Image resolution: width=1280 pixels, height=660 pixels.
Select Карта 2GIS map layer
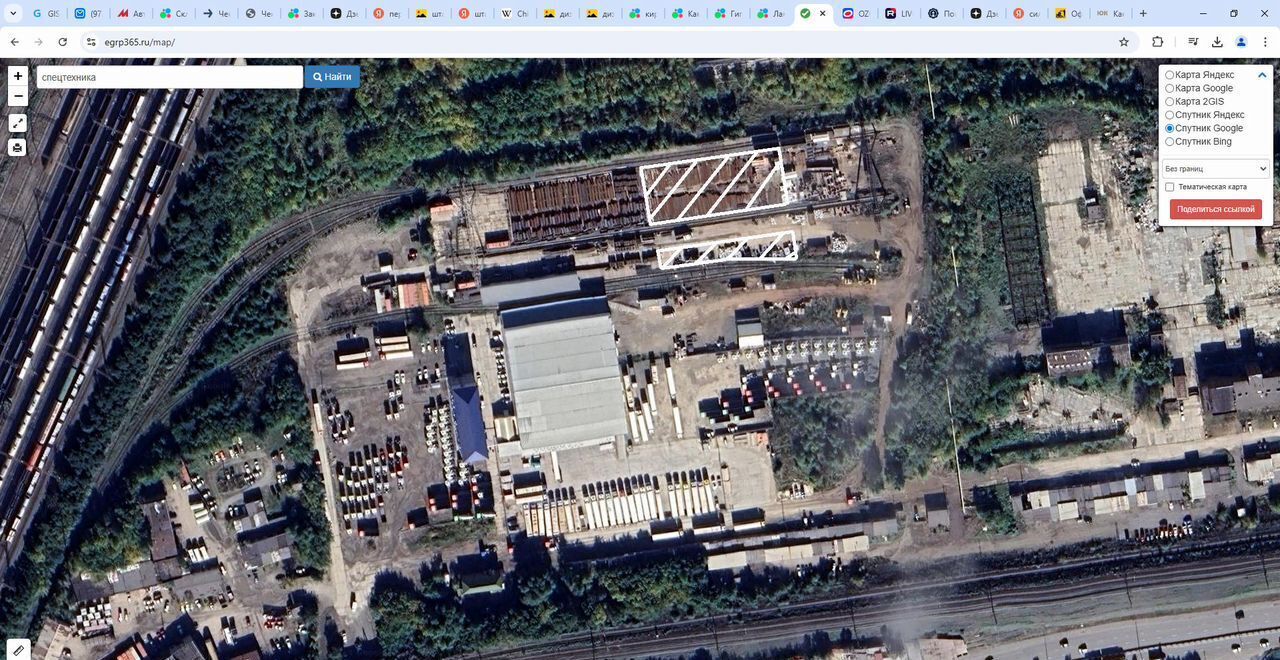[1170, 101]
